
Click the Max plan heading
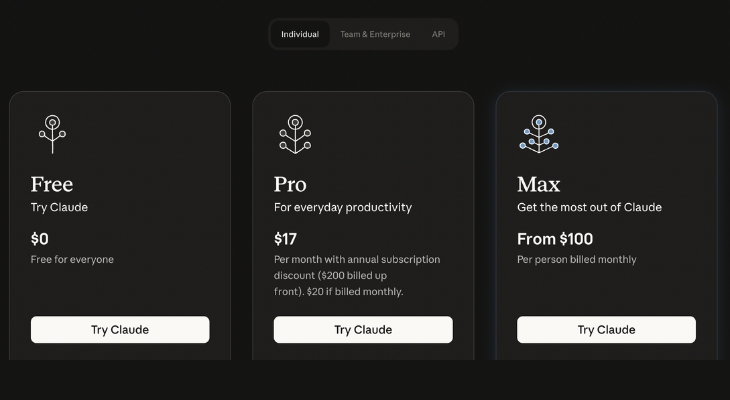[538, 184]
